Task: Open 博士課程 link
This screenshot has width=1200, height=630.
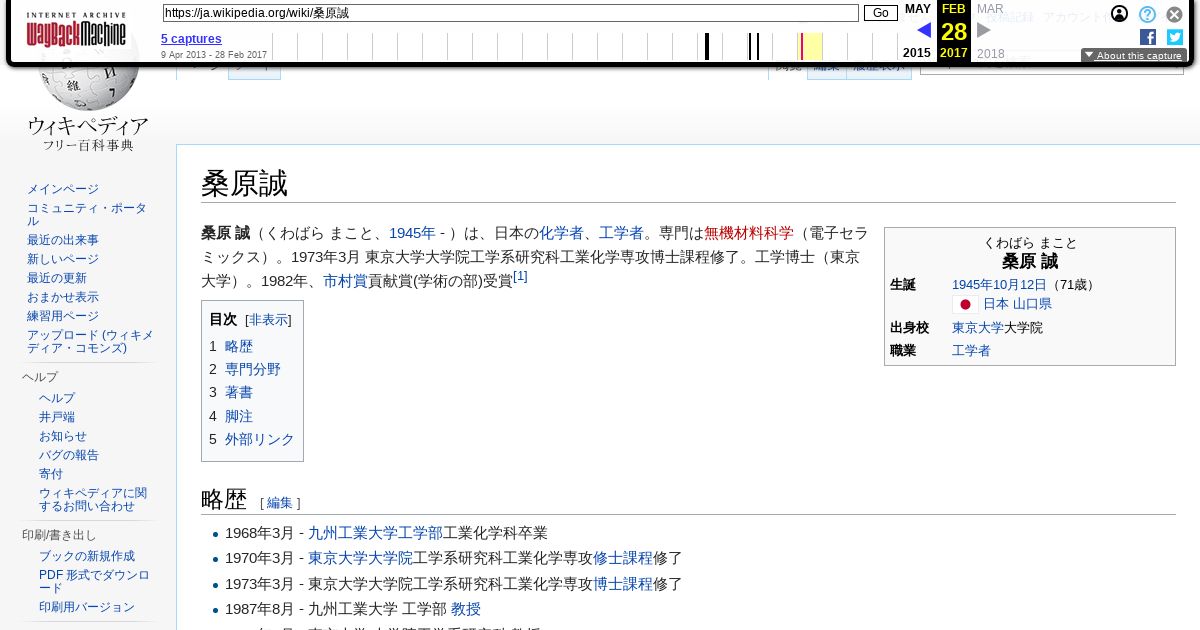Action: pyautogui.click(x=623, y=584)
